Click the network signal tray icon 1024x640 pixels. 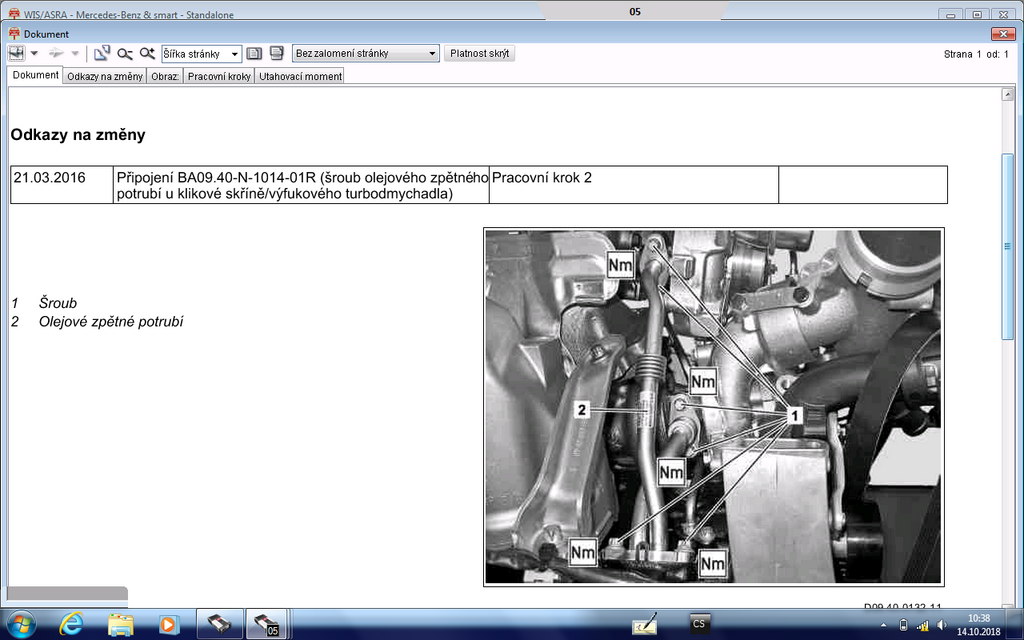click(922, 626)
